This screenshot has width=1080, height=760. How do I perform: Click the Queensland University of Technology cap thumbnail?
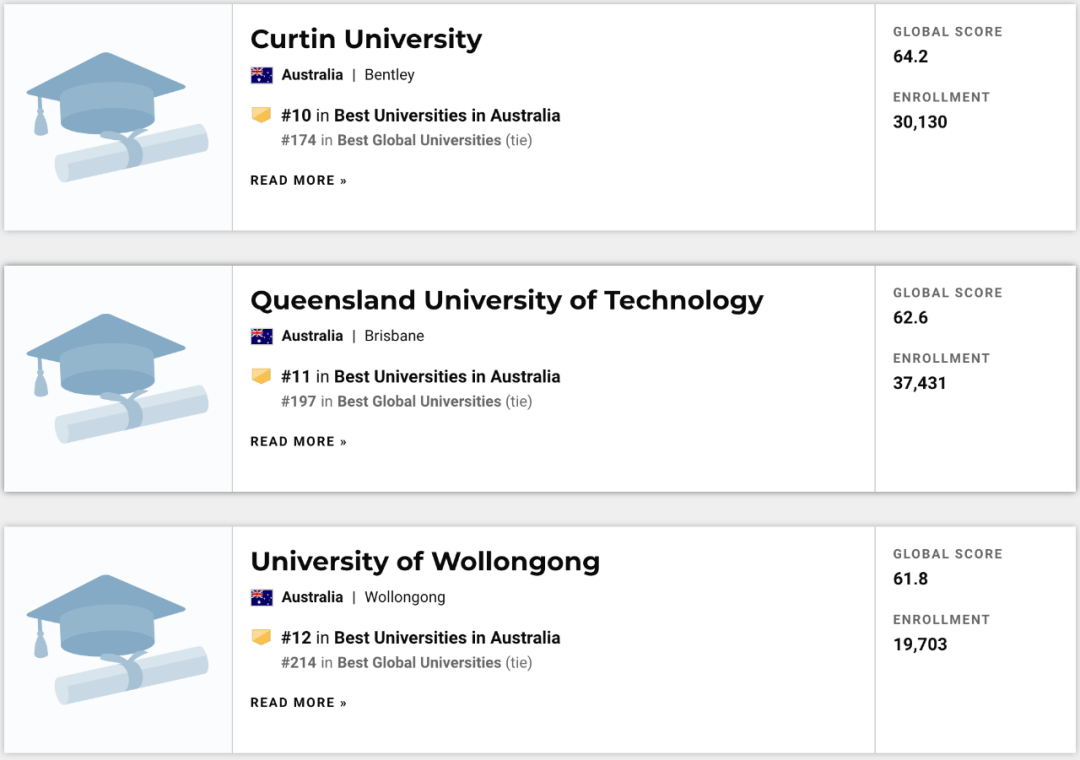click(117, 378)
